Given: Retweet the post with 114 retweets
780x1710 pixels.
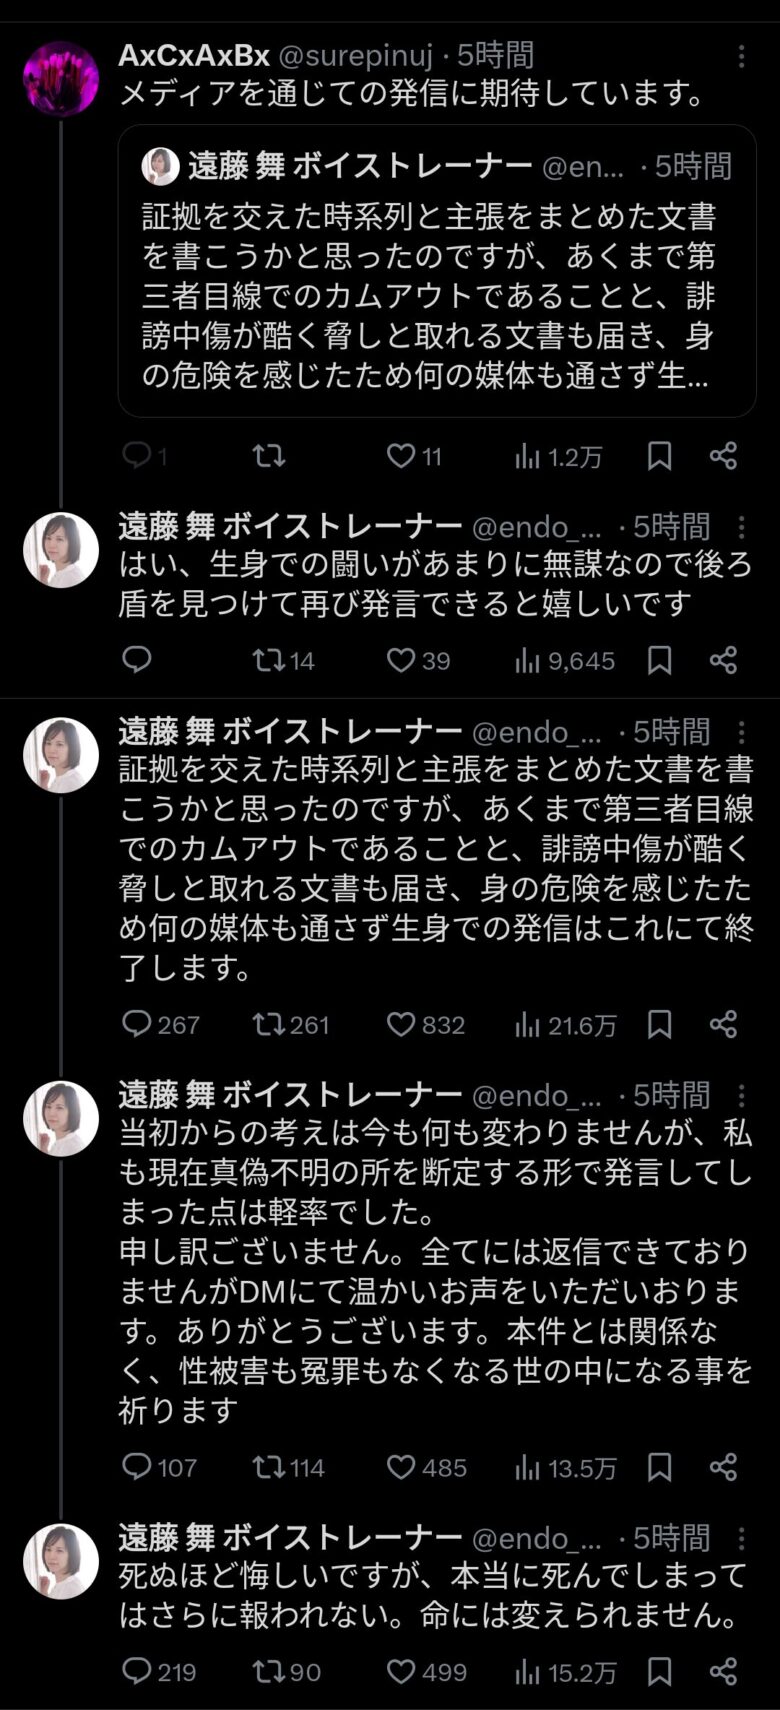Looking at the screenshot, I should (269, 1468).
